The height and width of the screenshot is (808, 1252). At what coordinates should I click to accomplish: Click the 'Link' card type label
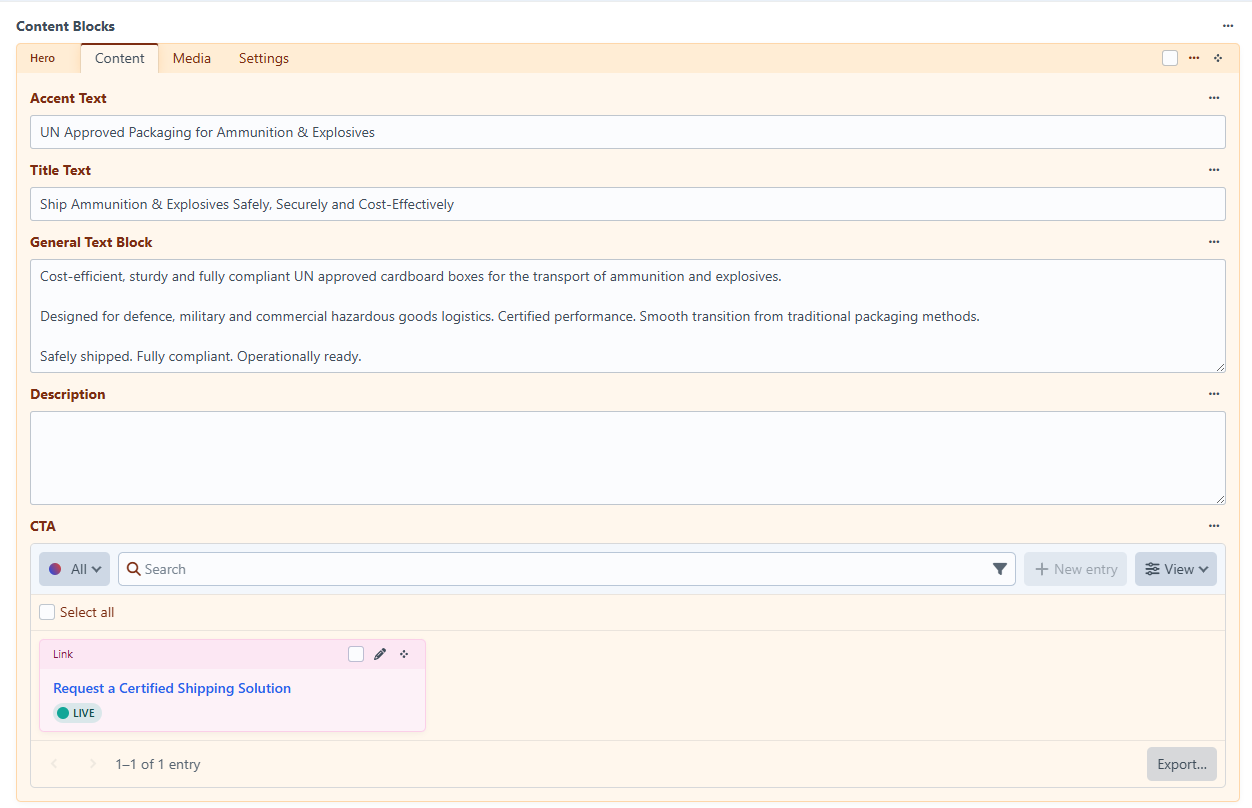[x=63, y=654]
